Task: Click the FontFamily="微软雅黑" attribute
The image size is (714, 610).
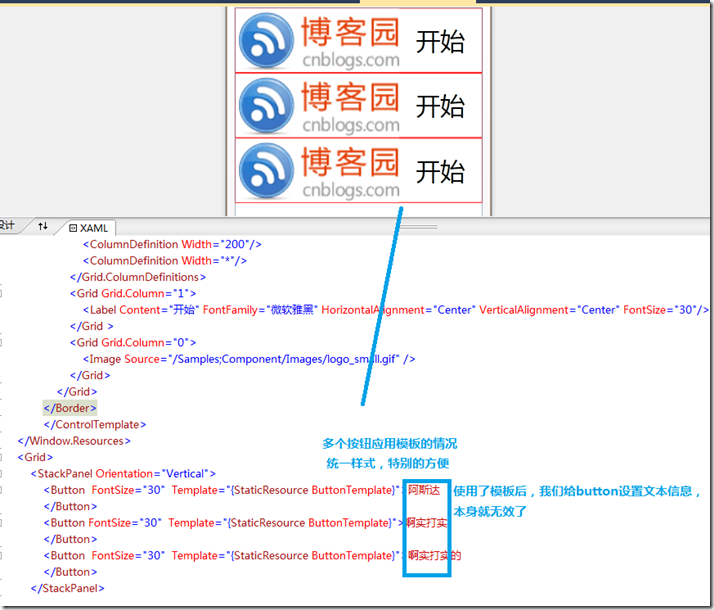Action: pyautogui.click(x=260, y=310)
